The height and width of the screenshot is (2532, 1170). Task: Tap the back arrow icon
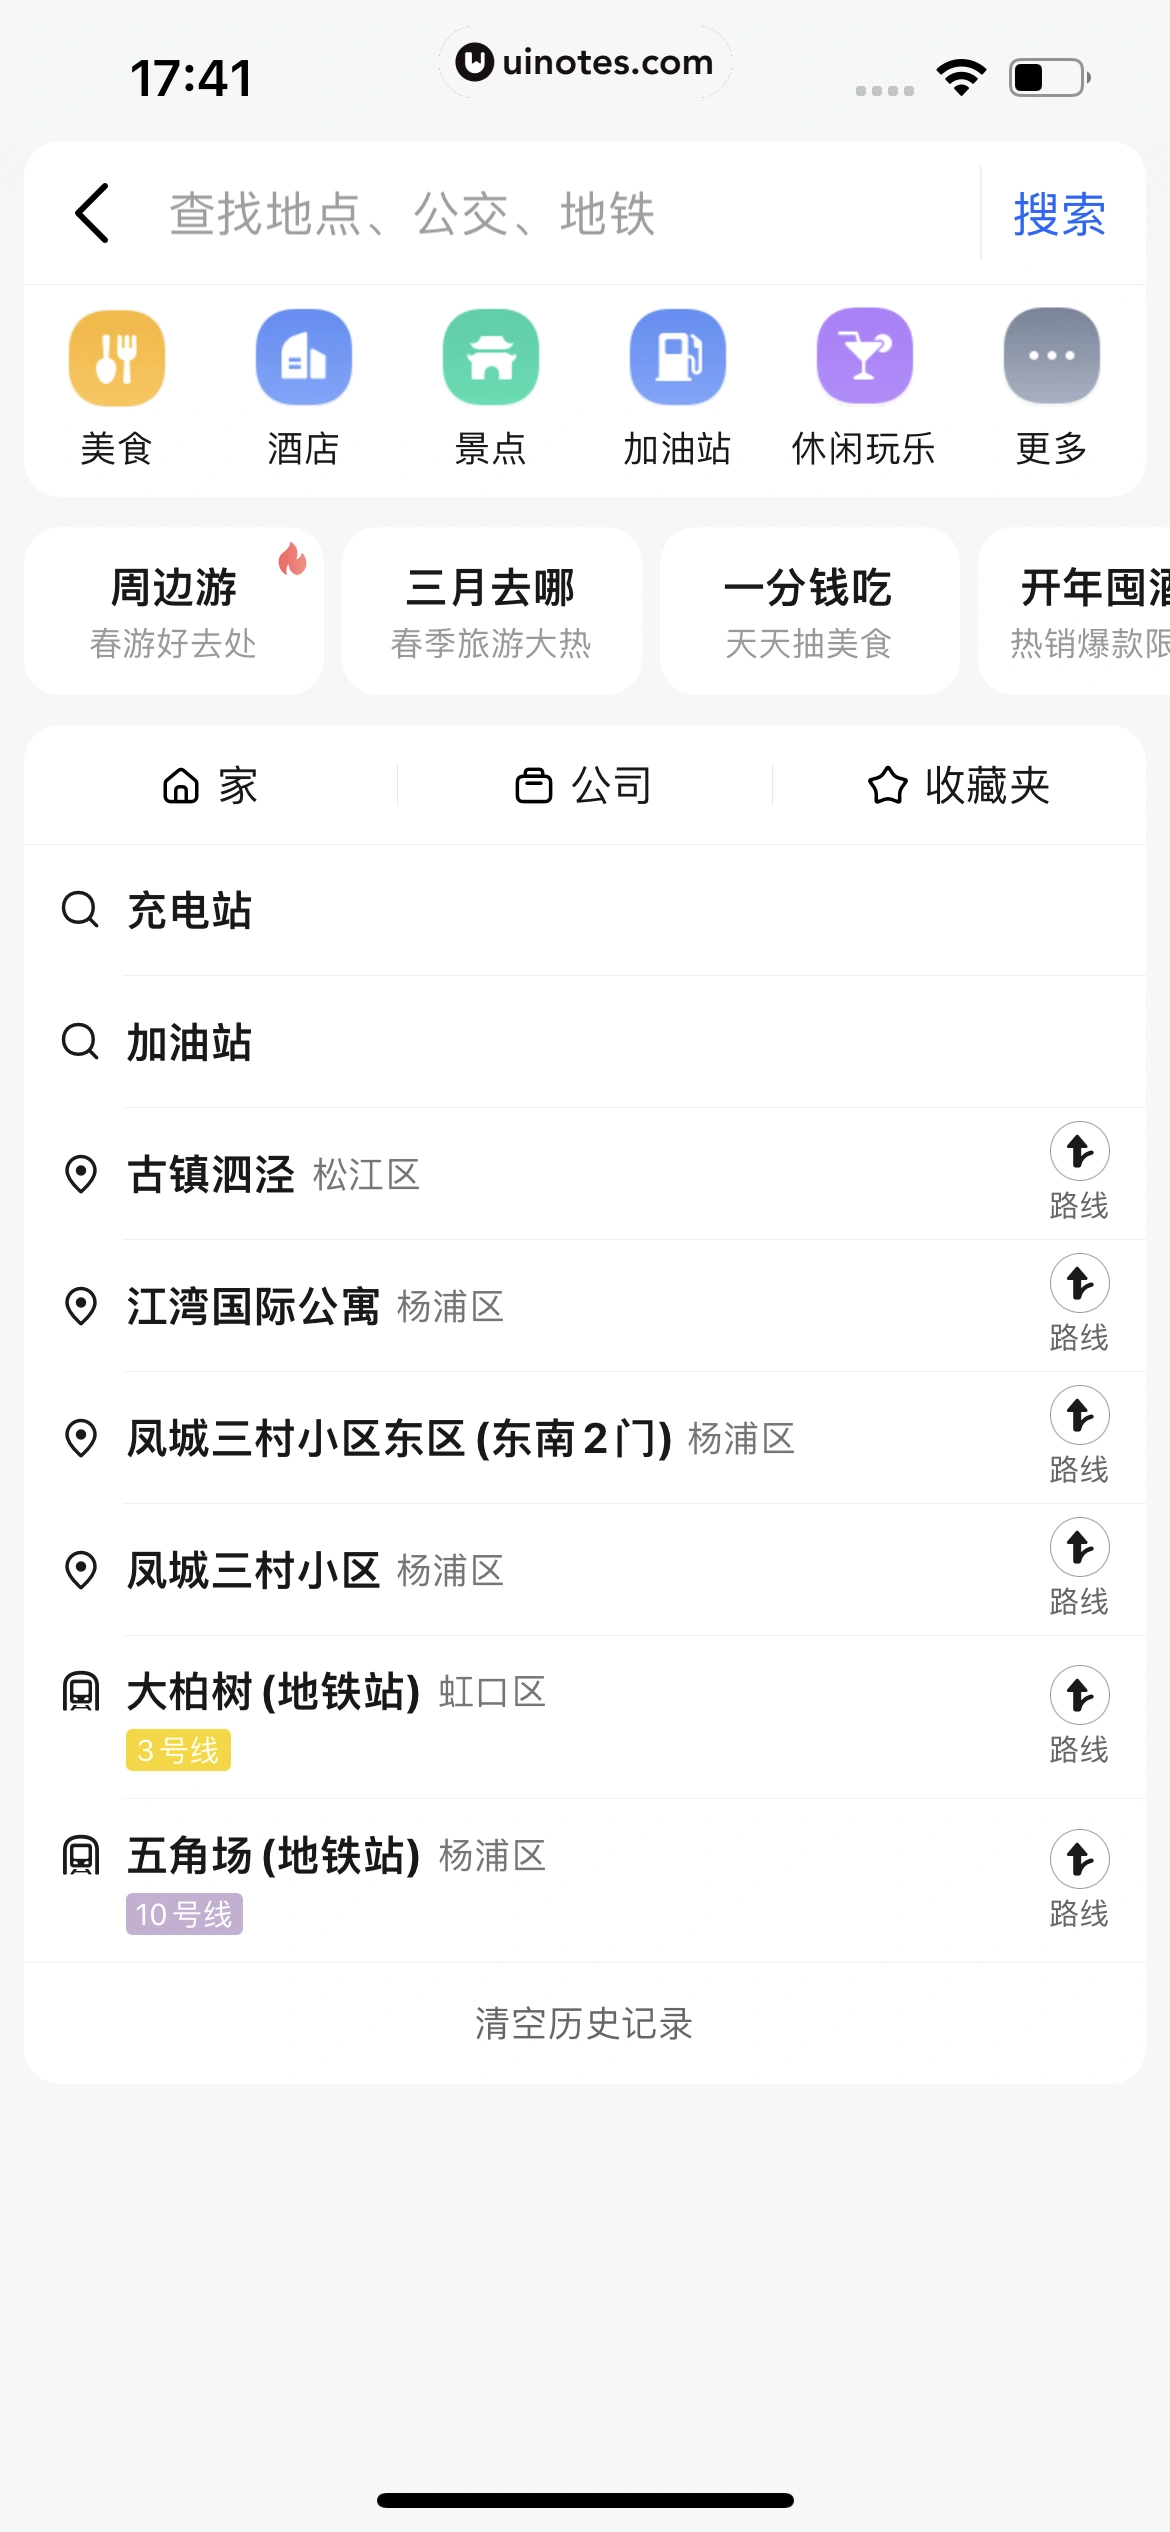click(92, 213)
